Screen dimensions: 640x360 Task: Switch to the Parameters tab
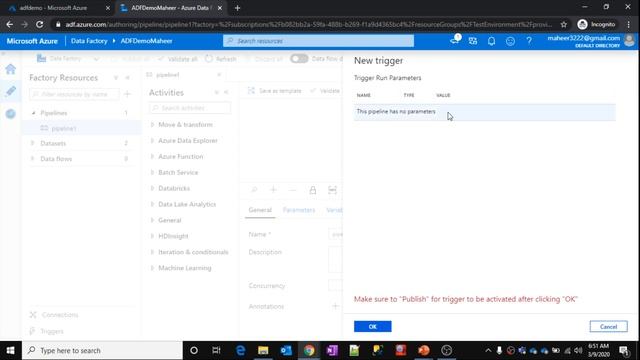pyautogui.click(x=299, y=210)
